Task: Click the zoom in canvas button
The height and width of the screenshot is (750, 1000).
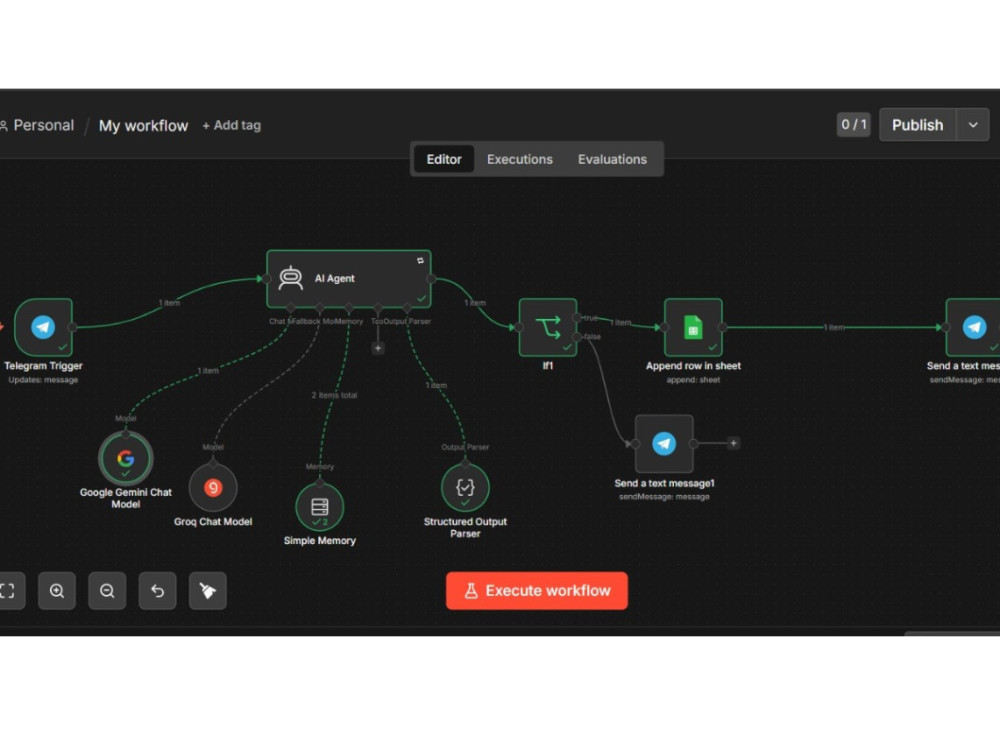Action: (x=57, y=591)
